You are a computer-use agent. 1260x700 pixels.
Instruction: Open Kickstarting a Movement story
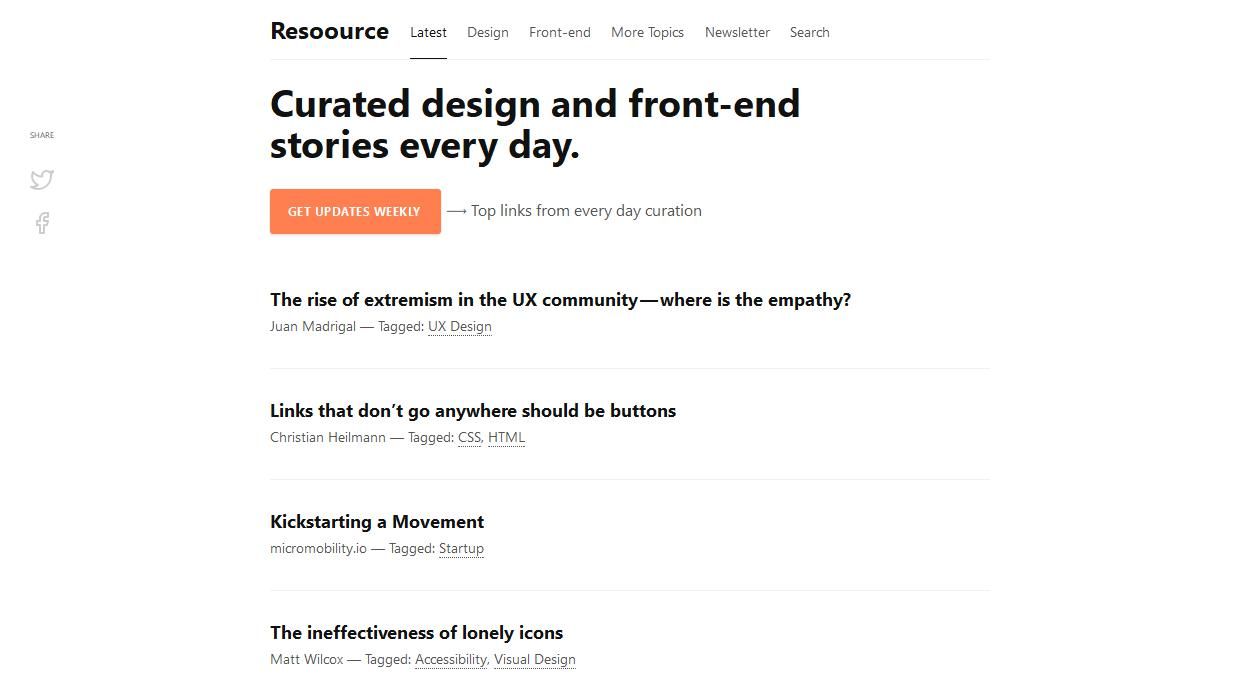click(x=377, y=522)
